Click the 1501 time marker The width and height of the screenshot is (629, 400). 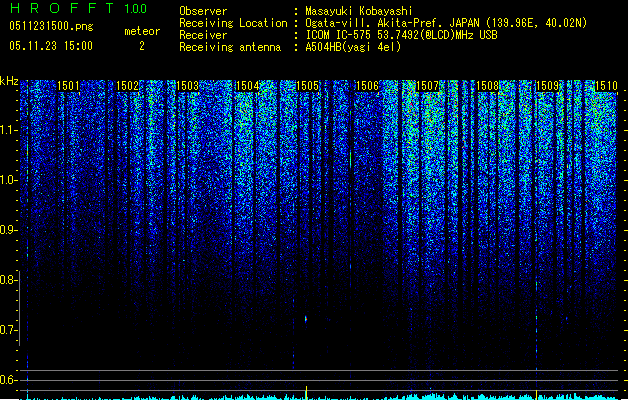[x=68, y=85]
